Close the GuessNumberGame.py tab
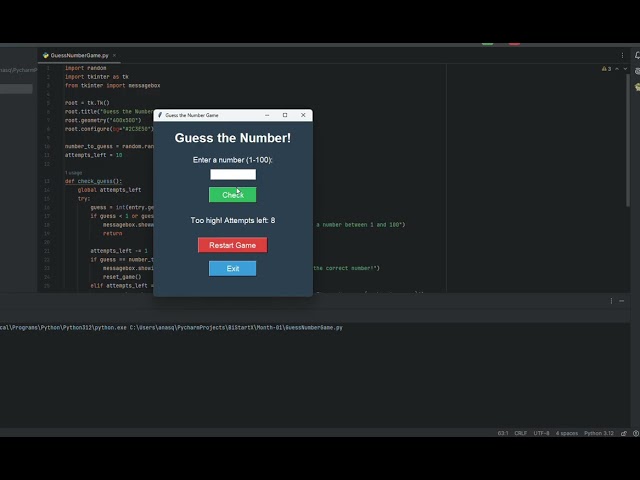Screen dimensions: 640x480 (114, 56)
